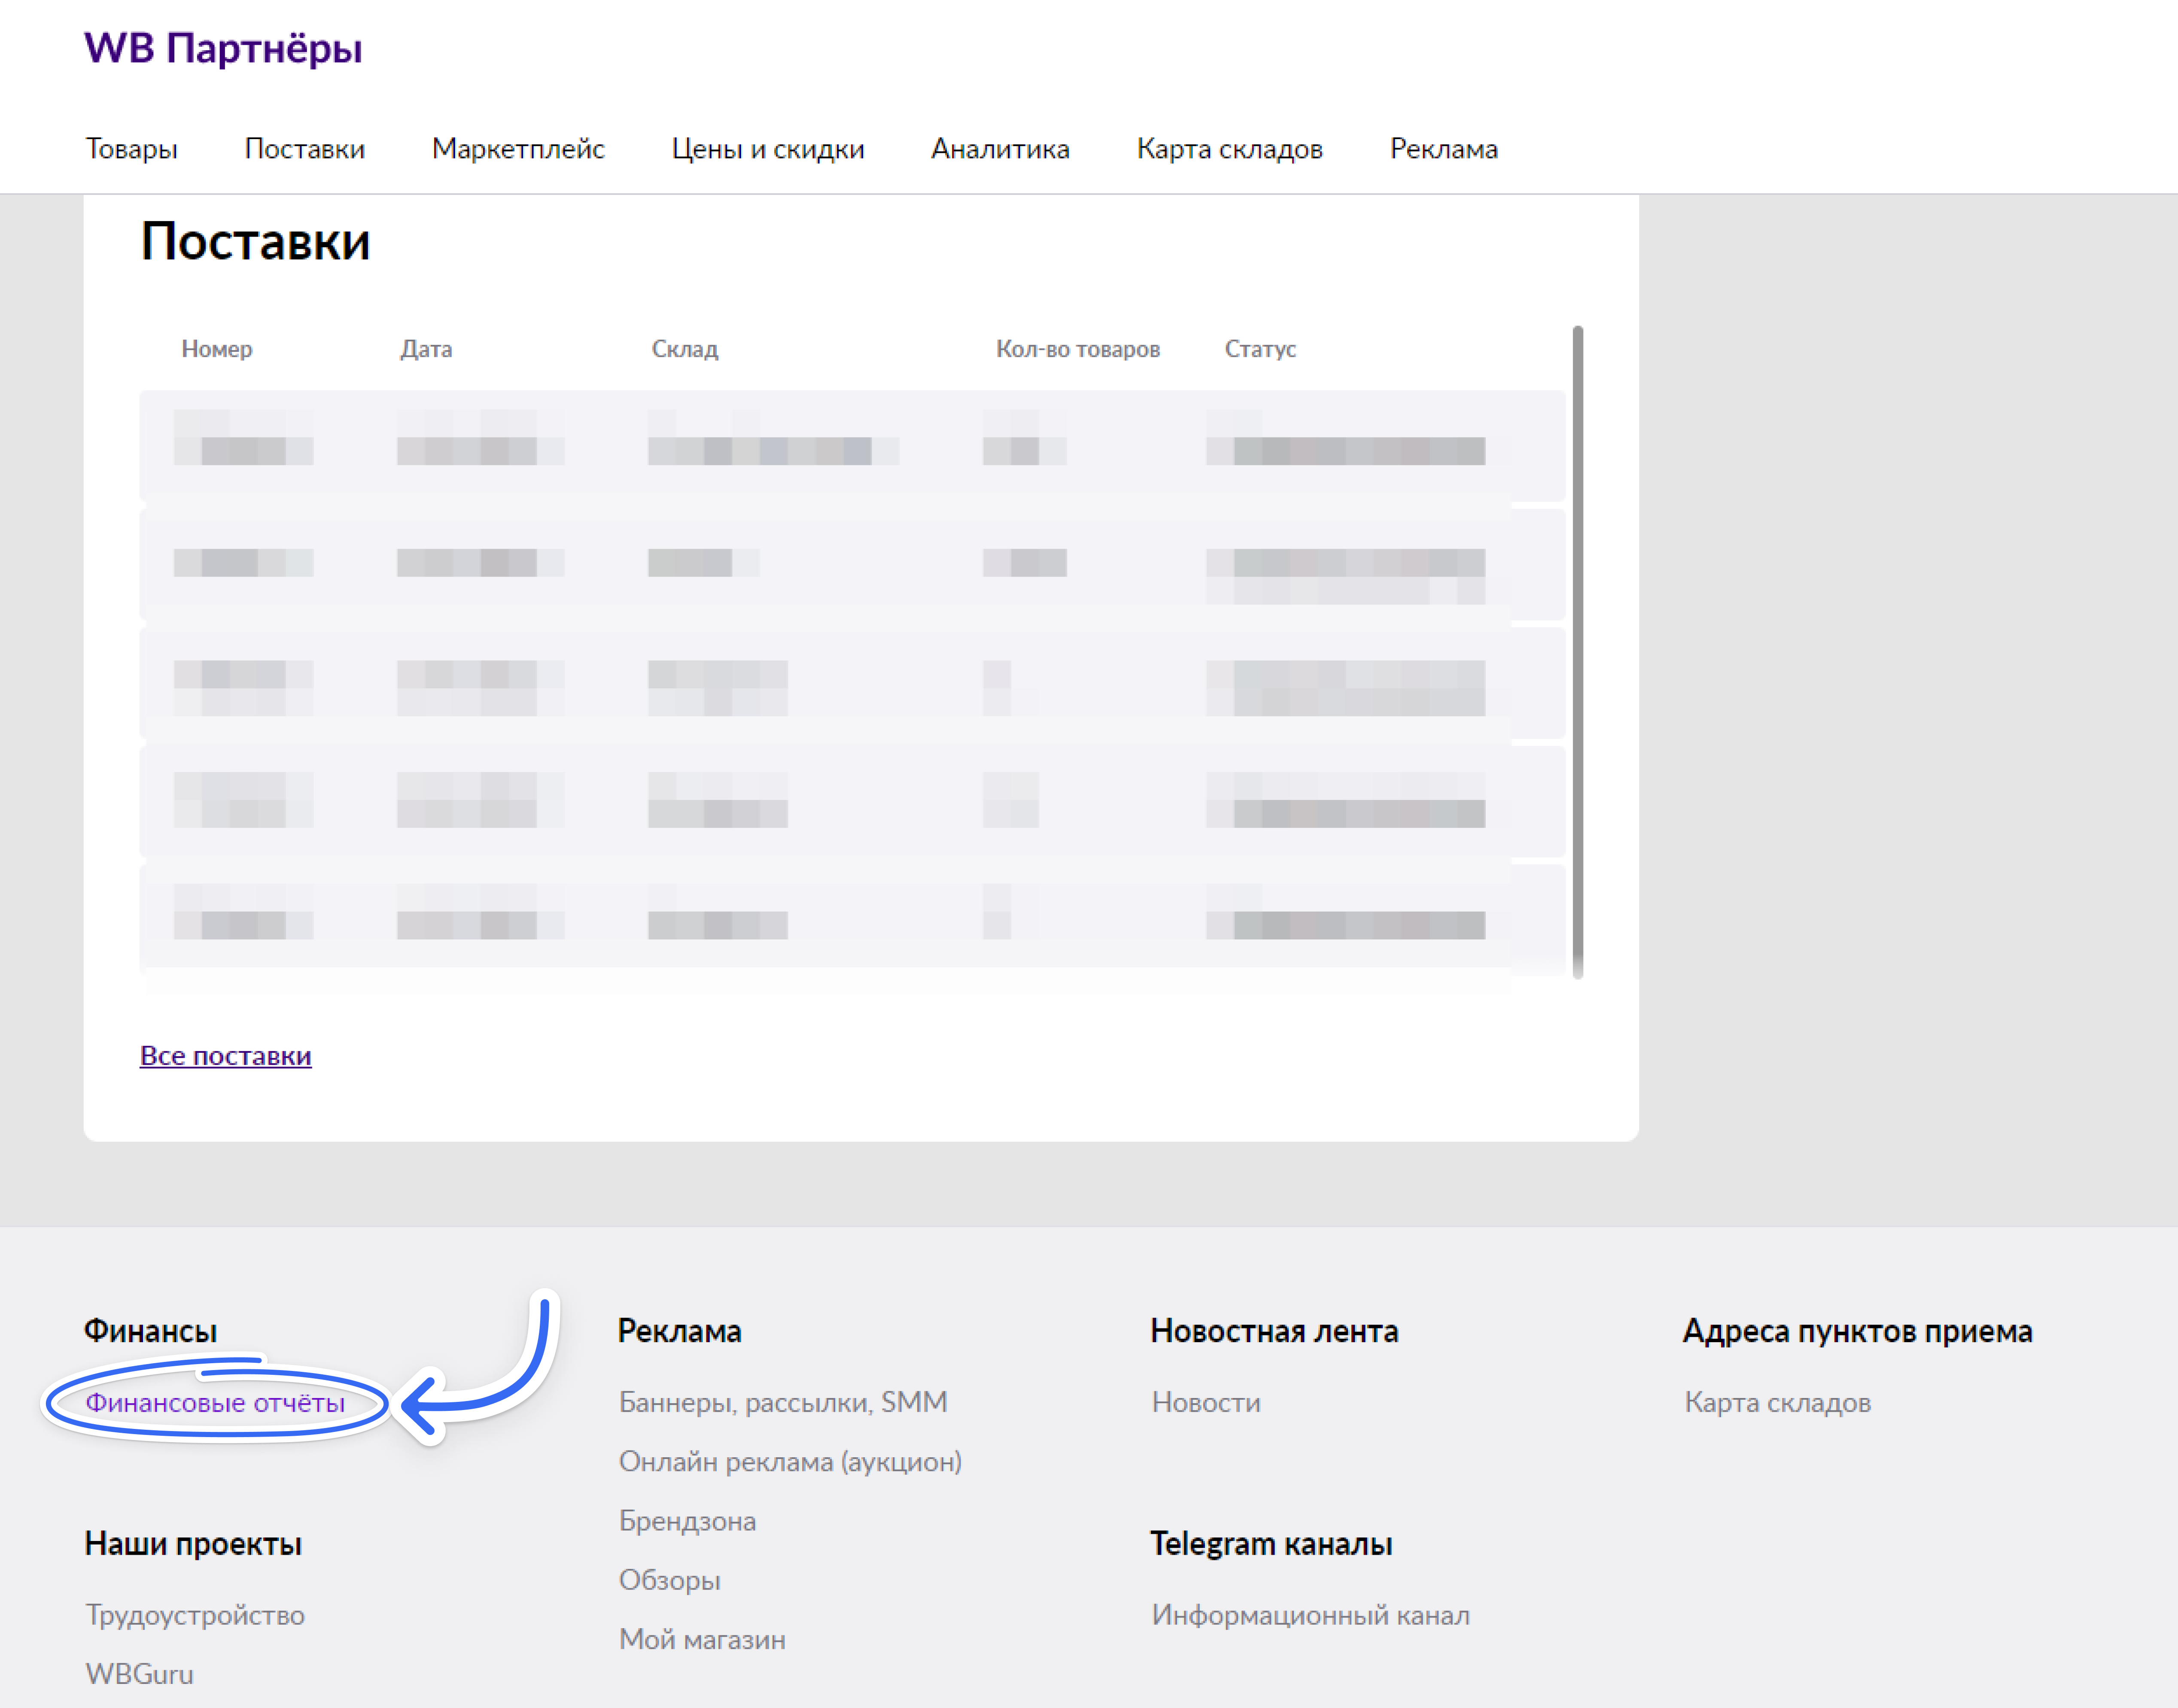Select Цены и скидки in navigation

coord(768,149)
